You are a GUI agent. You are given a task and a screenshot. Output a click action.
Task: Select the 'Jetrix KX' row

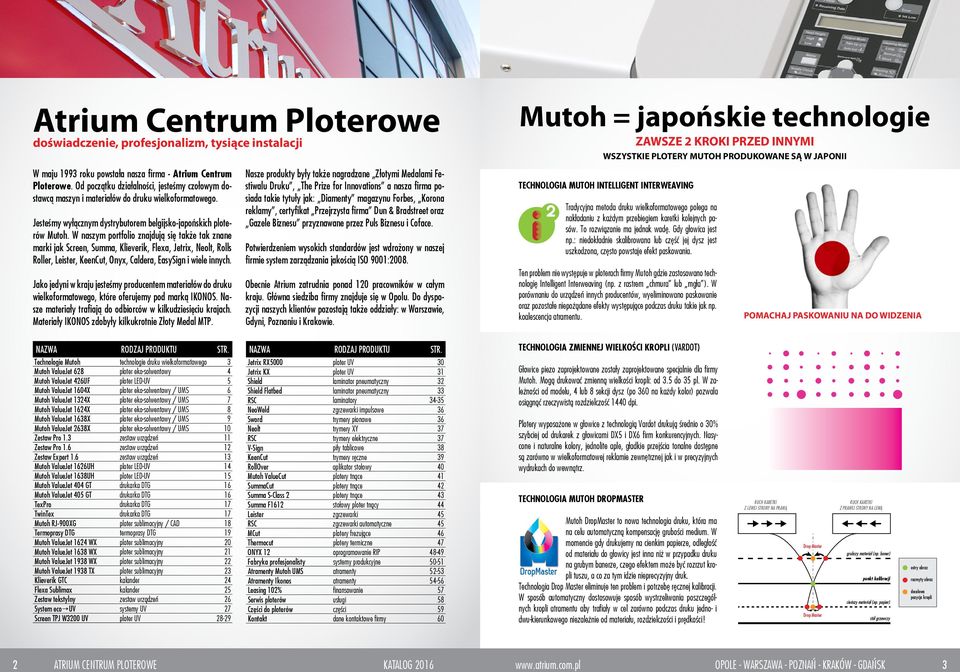345,371
